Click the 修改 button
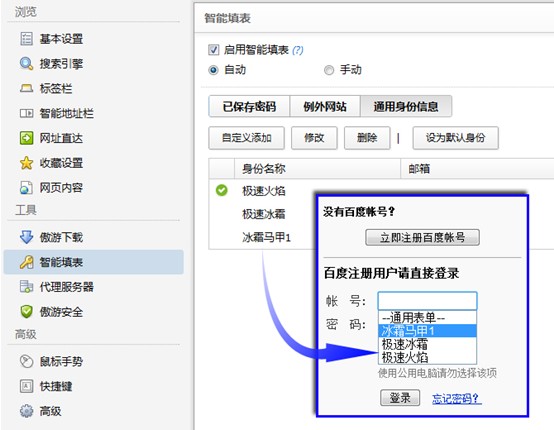This screenshot has height=430, width=554. pos(314,138)
